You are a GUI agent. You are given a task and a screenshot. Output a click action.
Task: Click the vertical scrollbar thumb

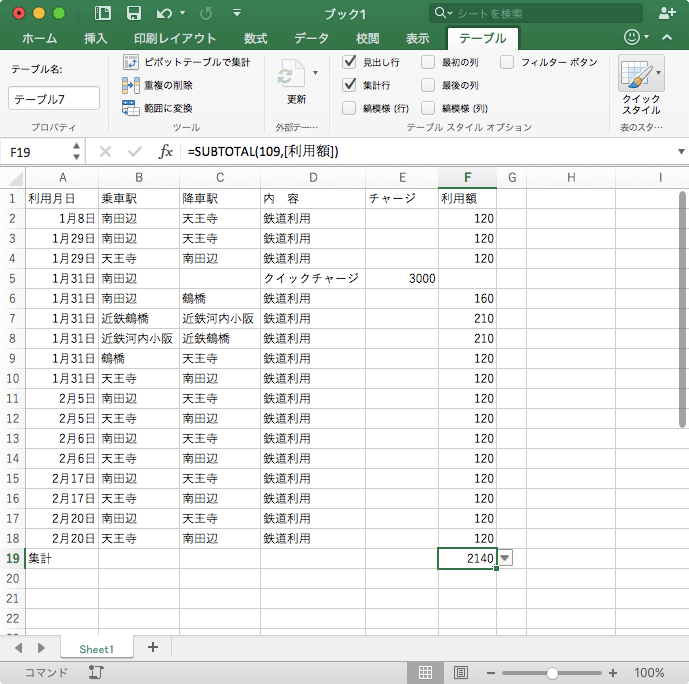(x=682, y=310)
